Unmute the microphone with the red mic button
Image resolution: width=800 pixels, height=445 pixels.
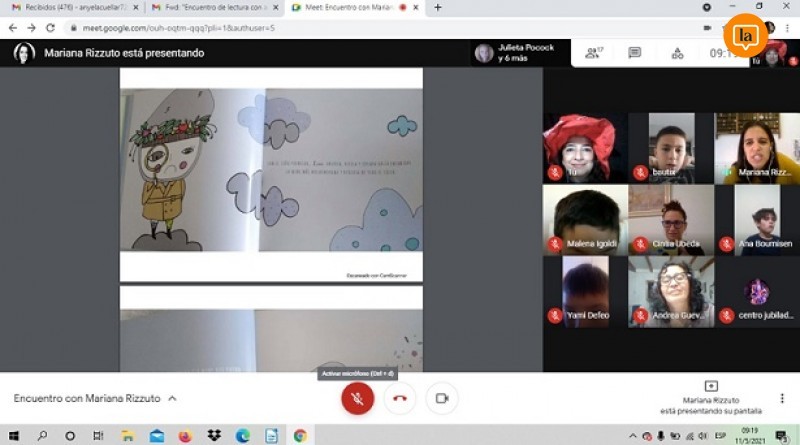coord(357,398)
